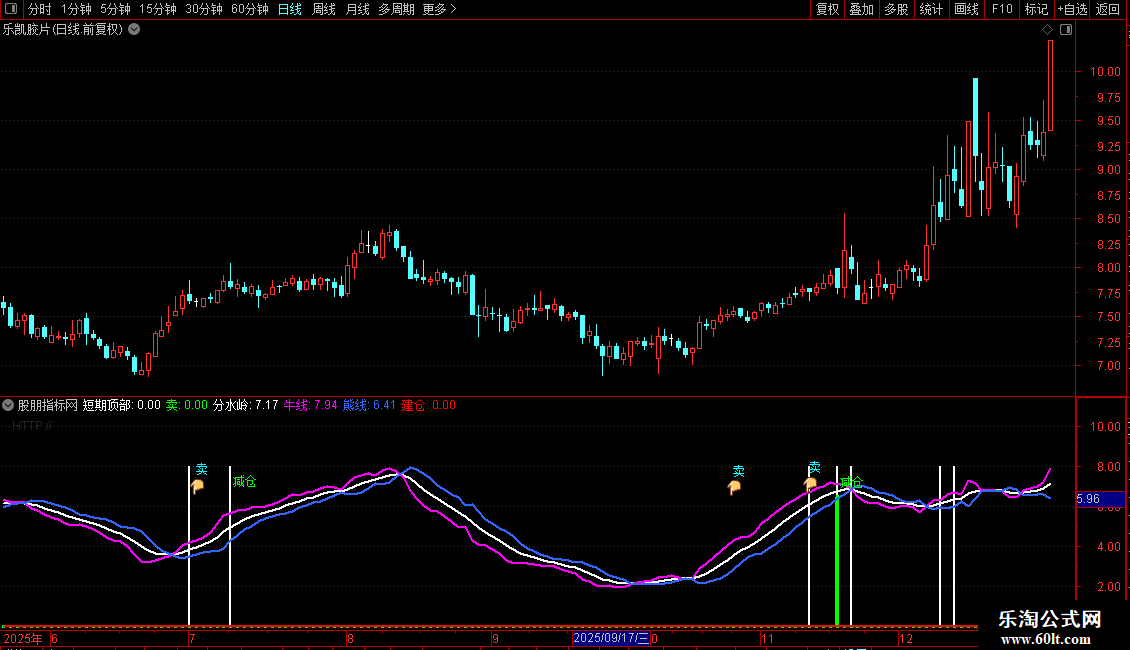Click the 卖 hand icon in mid-November
The width and height of the screenshot is (1130, 650).
[x=811, y=484]
